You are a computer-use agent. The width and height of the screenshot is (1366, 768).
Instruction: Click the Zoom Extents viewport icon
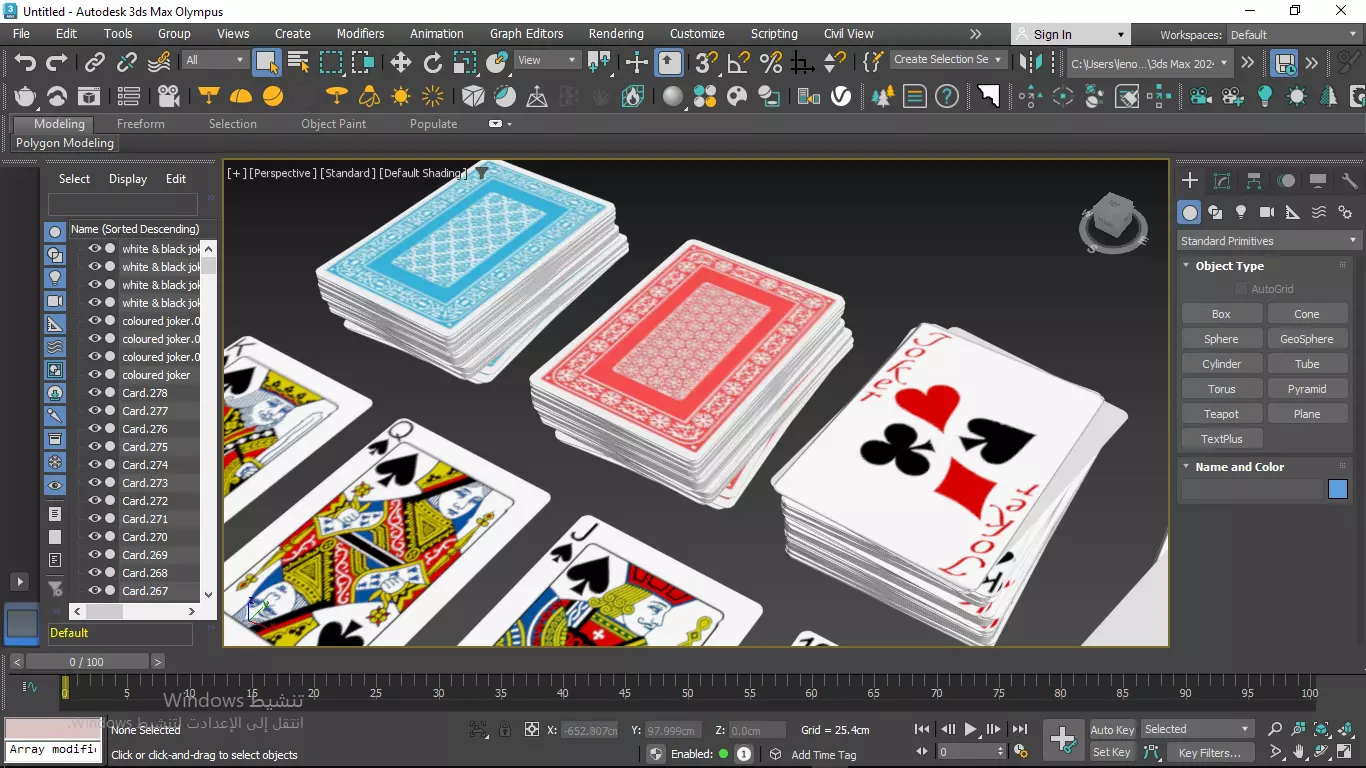click(x=1321, y=730)
